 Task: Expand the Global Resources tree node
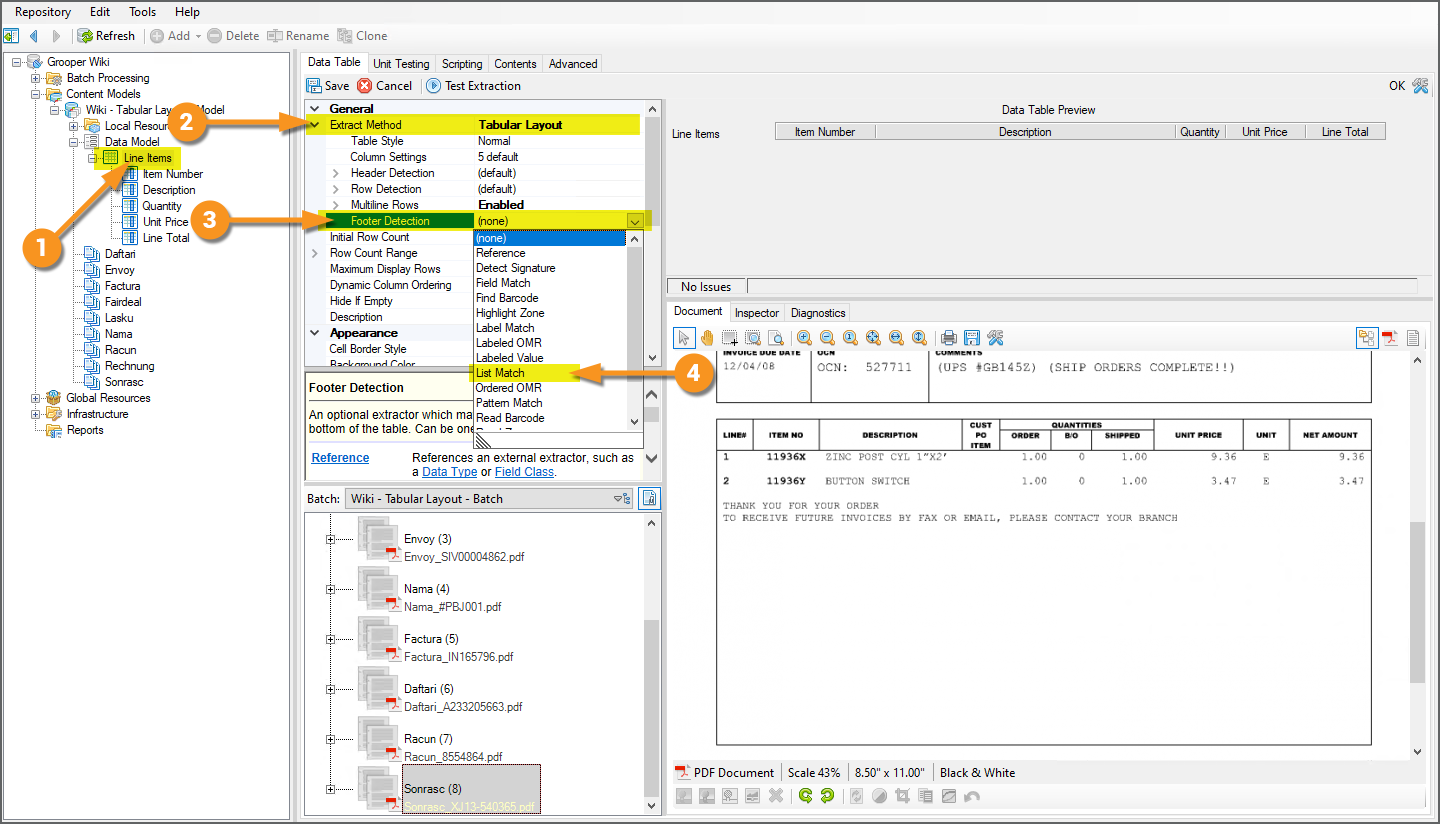[36, 398]
